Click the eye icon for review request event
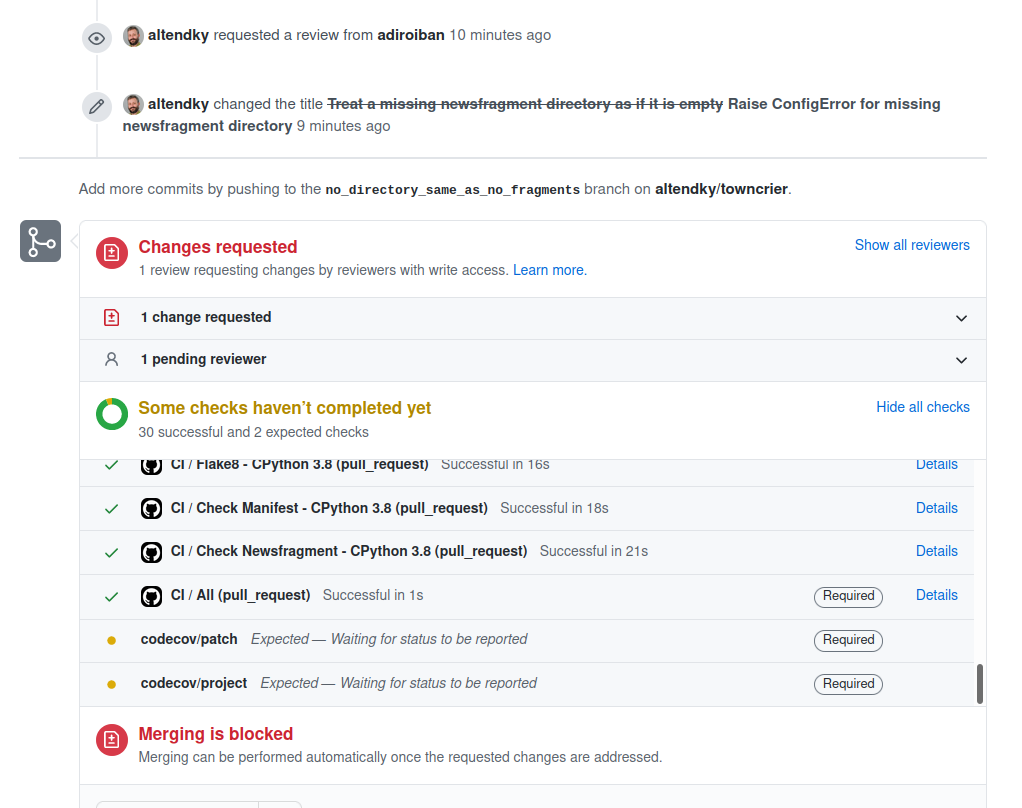The width and height of the screenshot is (1022, 808). [96, 38]
